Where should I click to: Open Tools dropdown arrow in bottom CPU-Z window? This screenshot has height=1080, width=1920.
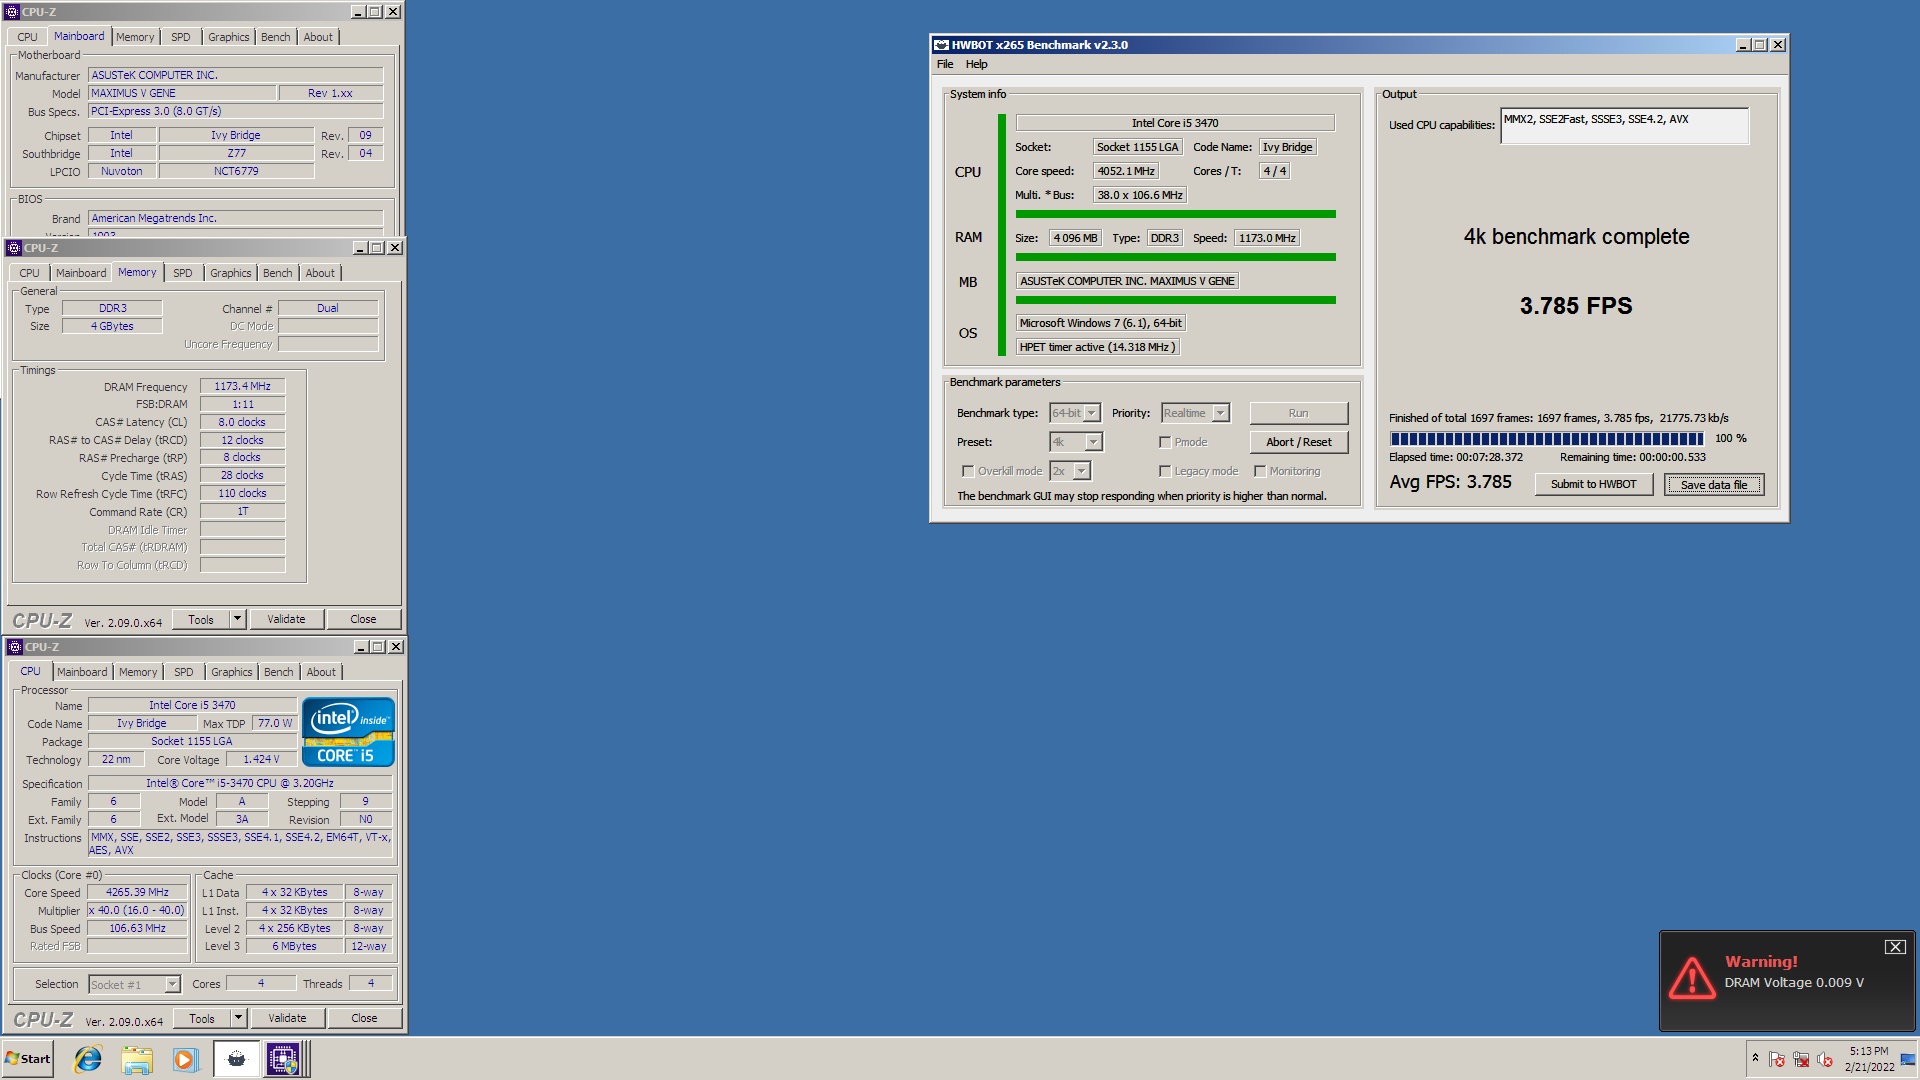point(238,1019)
